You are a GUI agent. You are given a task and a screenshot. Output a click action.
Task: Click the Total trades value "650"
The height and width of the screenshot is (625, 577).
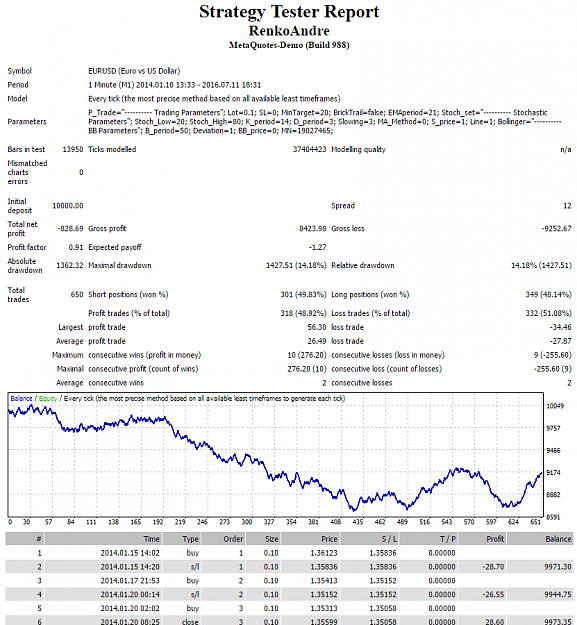77,295
